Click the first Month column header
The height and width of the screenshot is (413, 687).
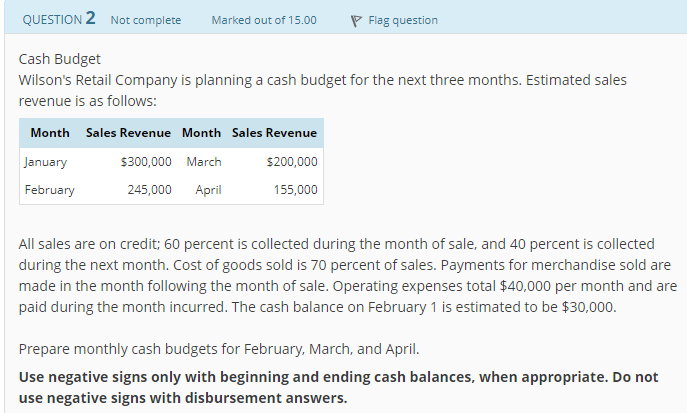coord(50,133)
